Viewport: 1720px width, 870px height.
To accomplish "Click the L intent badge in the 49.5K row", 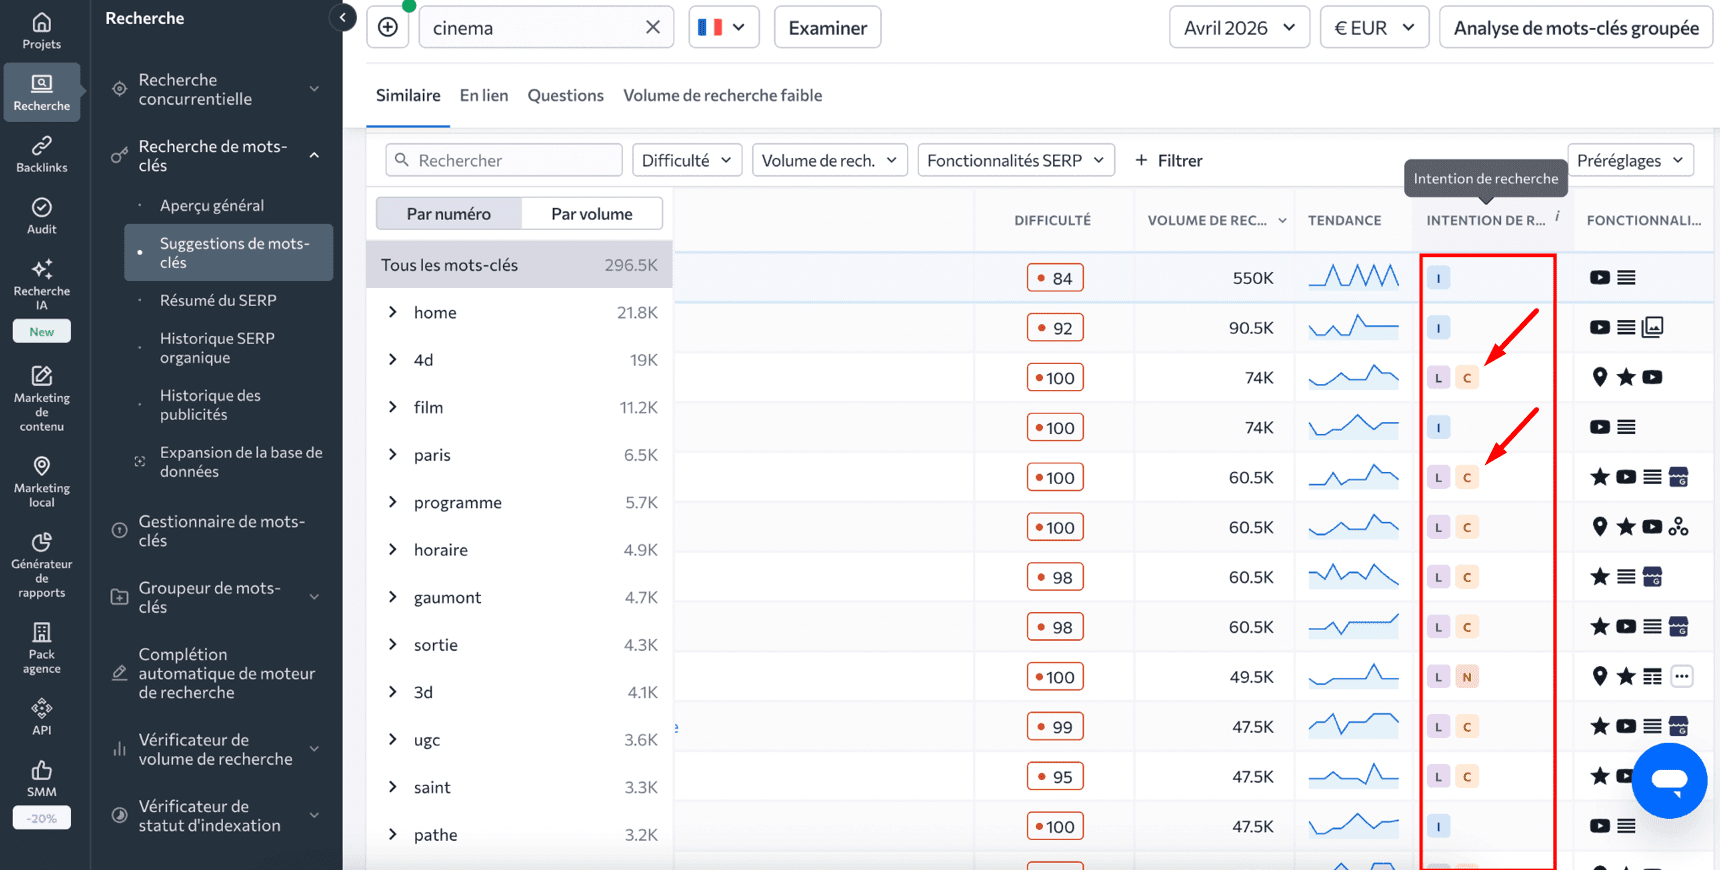I will coord(1438,677).
